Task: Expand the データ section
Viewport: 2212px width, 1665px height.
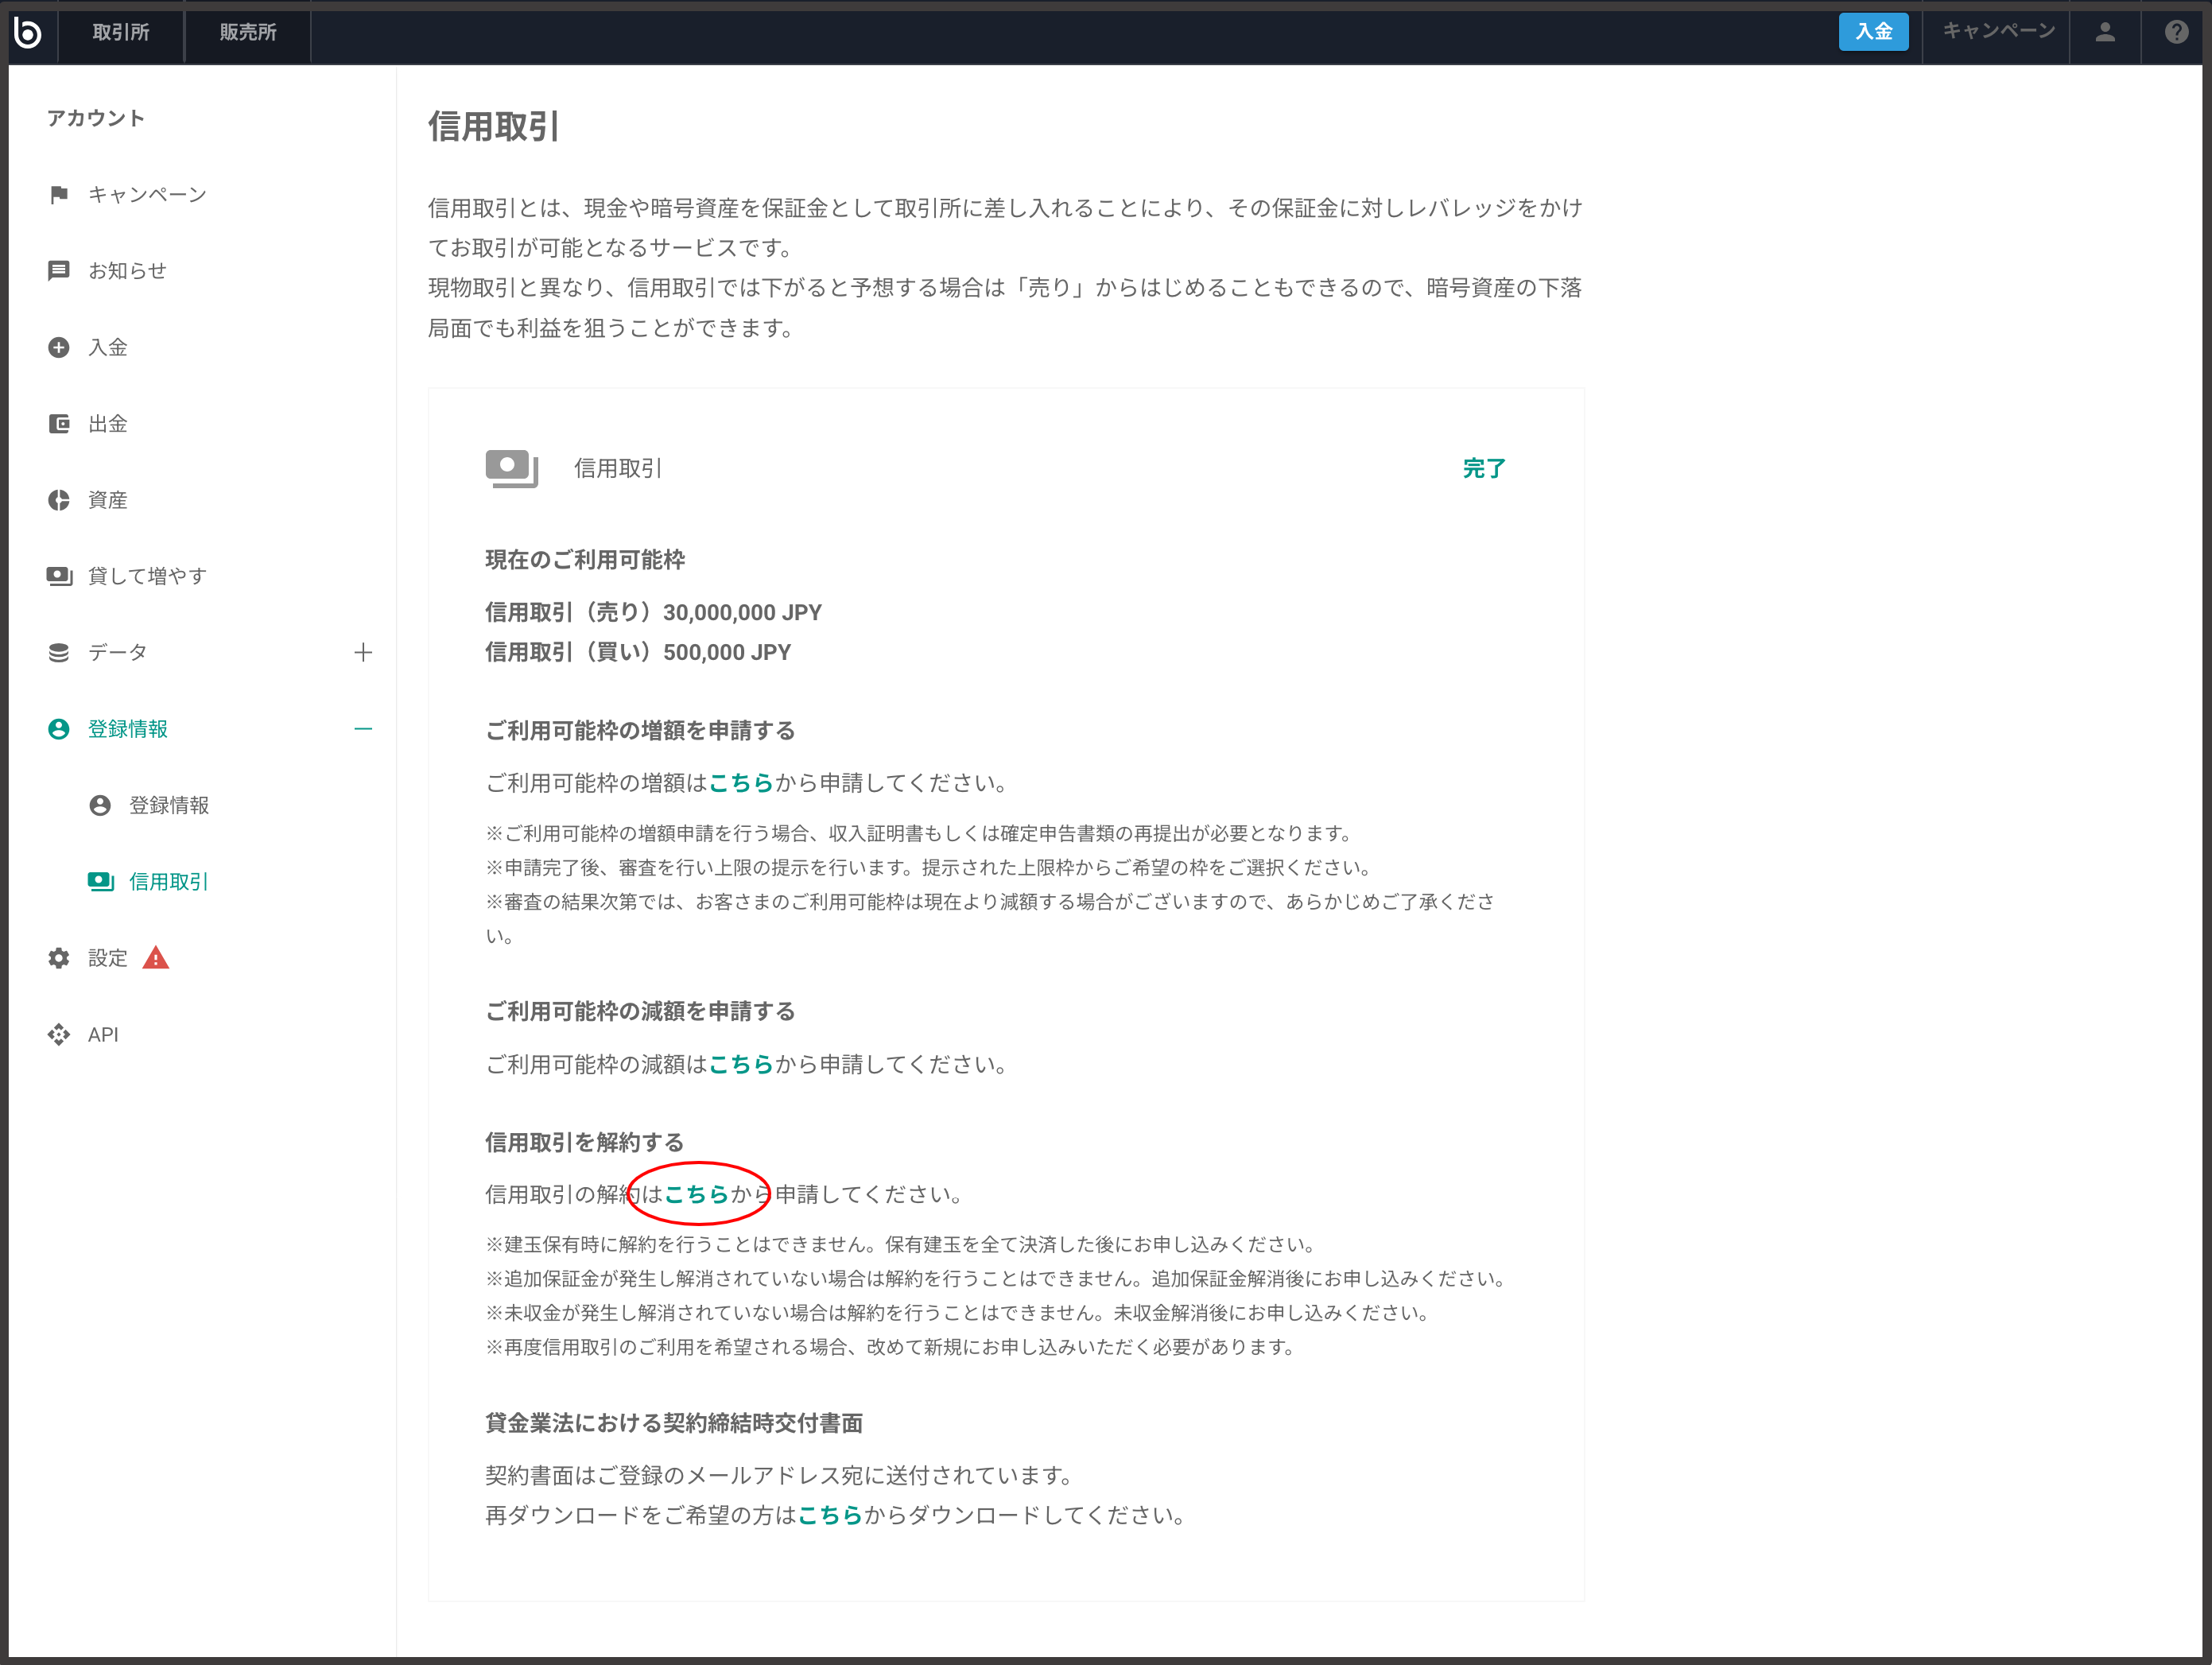Action: (364, 652)
